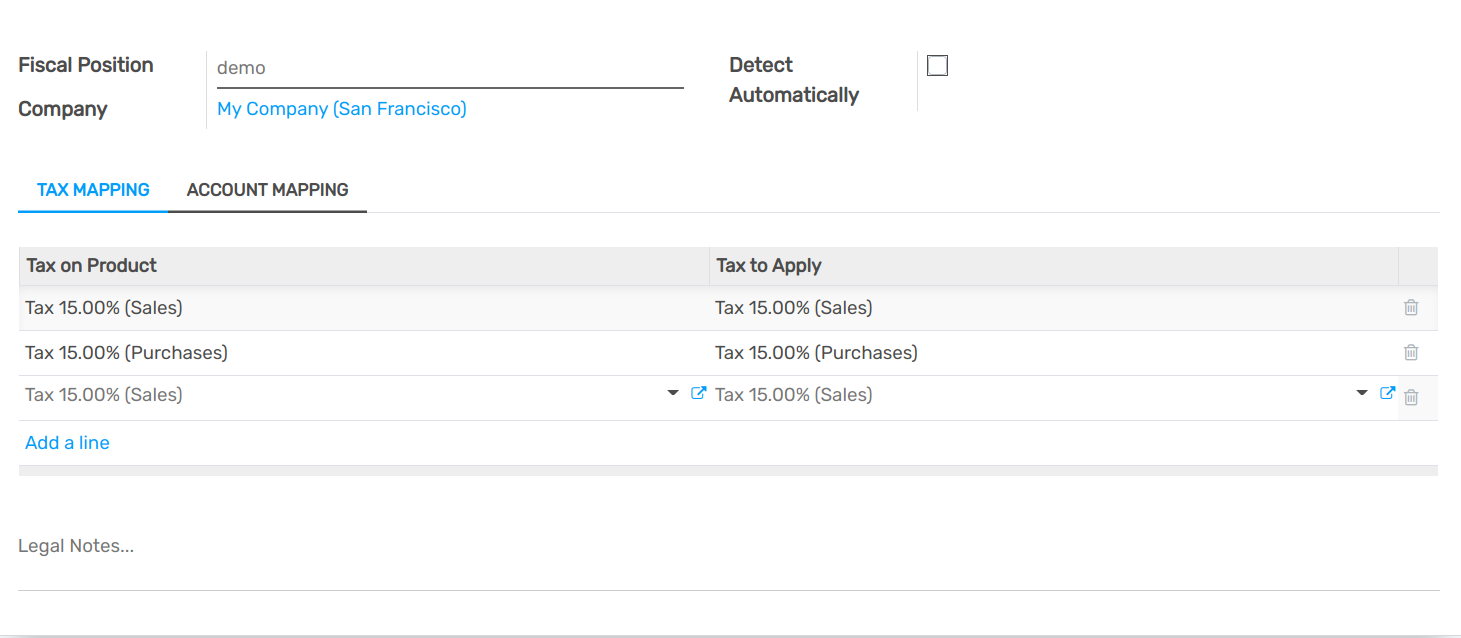Screen dimensions: 1461x638
Task: Open the Tax to Apply dropdown
Action: pos(1362,393)
